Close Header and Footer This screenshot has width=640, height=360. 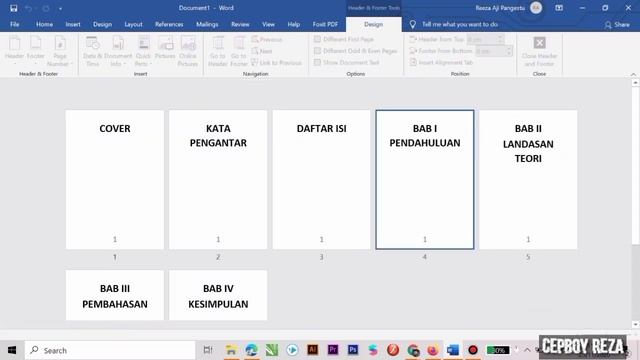[x=539, y=51]
